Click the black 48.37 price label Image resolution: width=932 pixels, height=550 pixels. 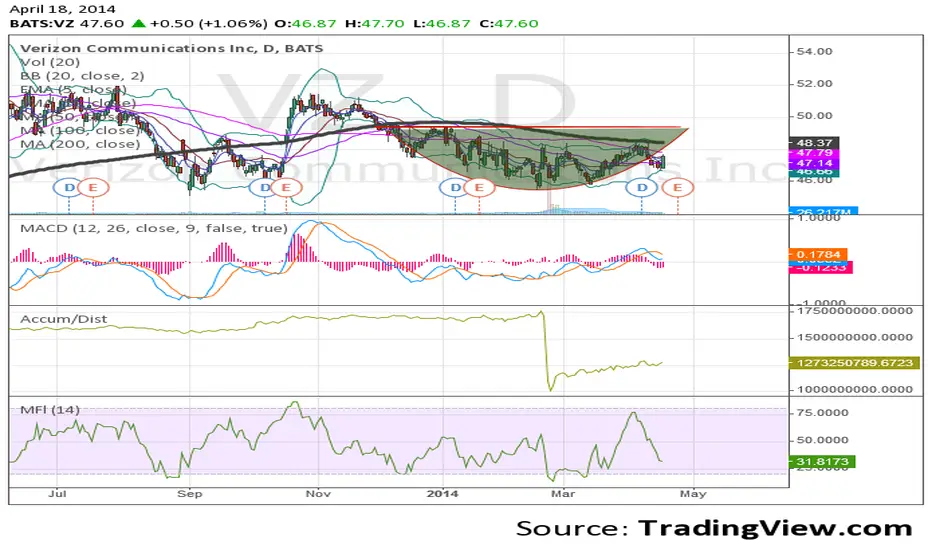click(x=814, y=143)
